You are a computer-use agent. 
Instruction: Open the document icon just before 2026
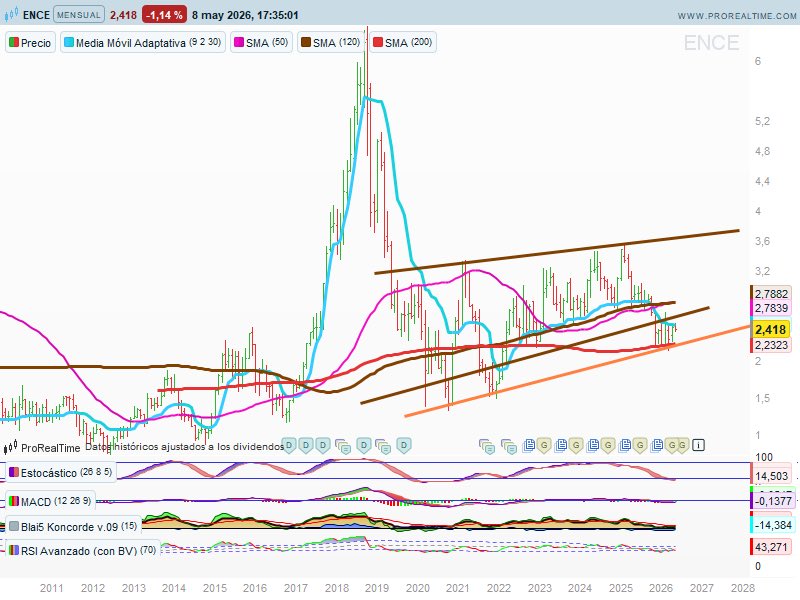coord(657,445)
